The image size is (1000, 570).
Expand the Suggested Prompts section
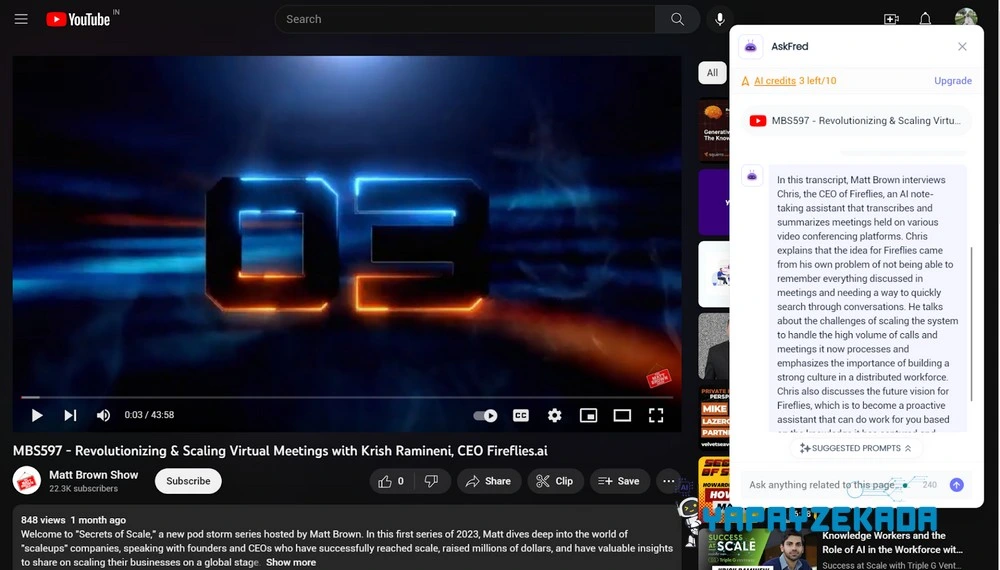coord(856,448)
